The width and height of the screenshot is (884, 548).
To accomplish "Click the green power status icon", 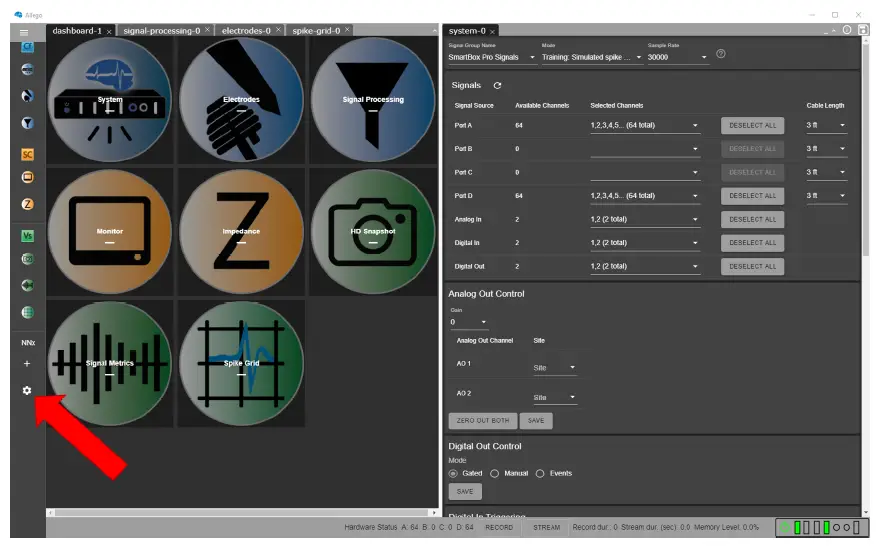I will click(x=785, y=528).
